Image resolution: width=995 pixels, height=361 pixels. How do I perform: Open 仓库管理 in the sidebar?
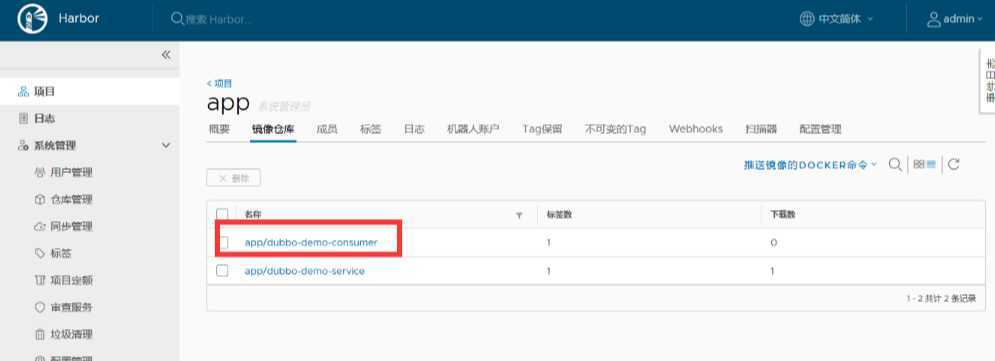[71, 199]
